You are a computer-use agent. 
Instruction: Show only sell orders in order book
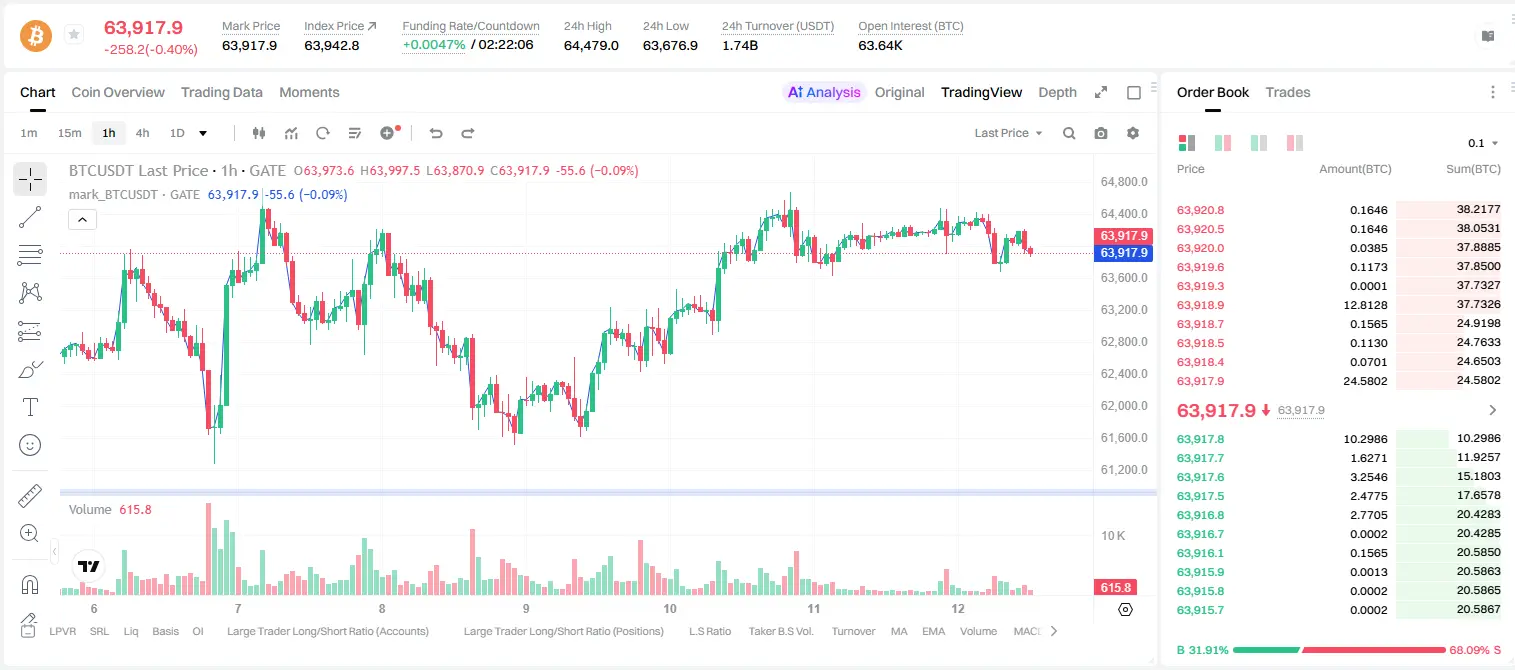(1294, 143)
